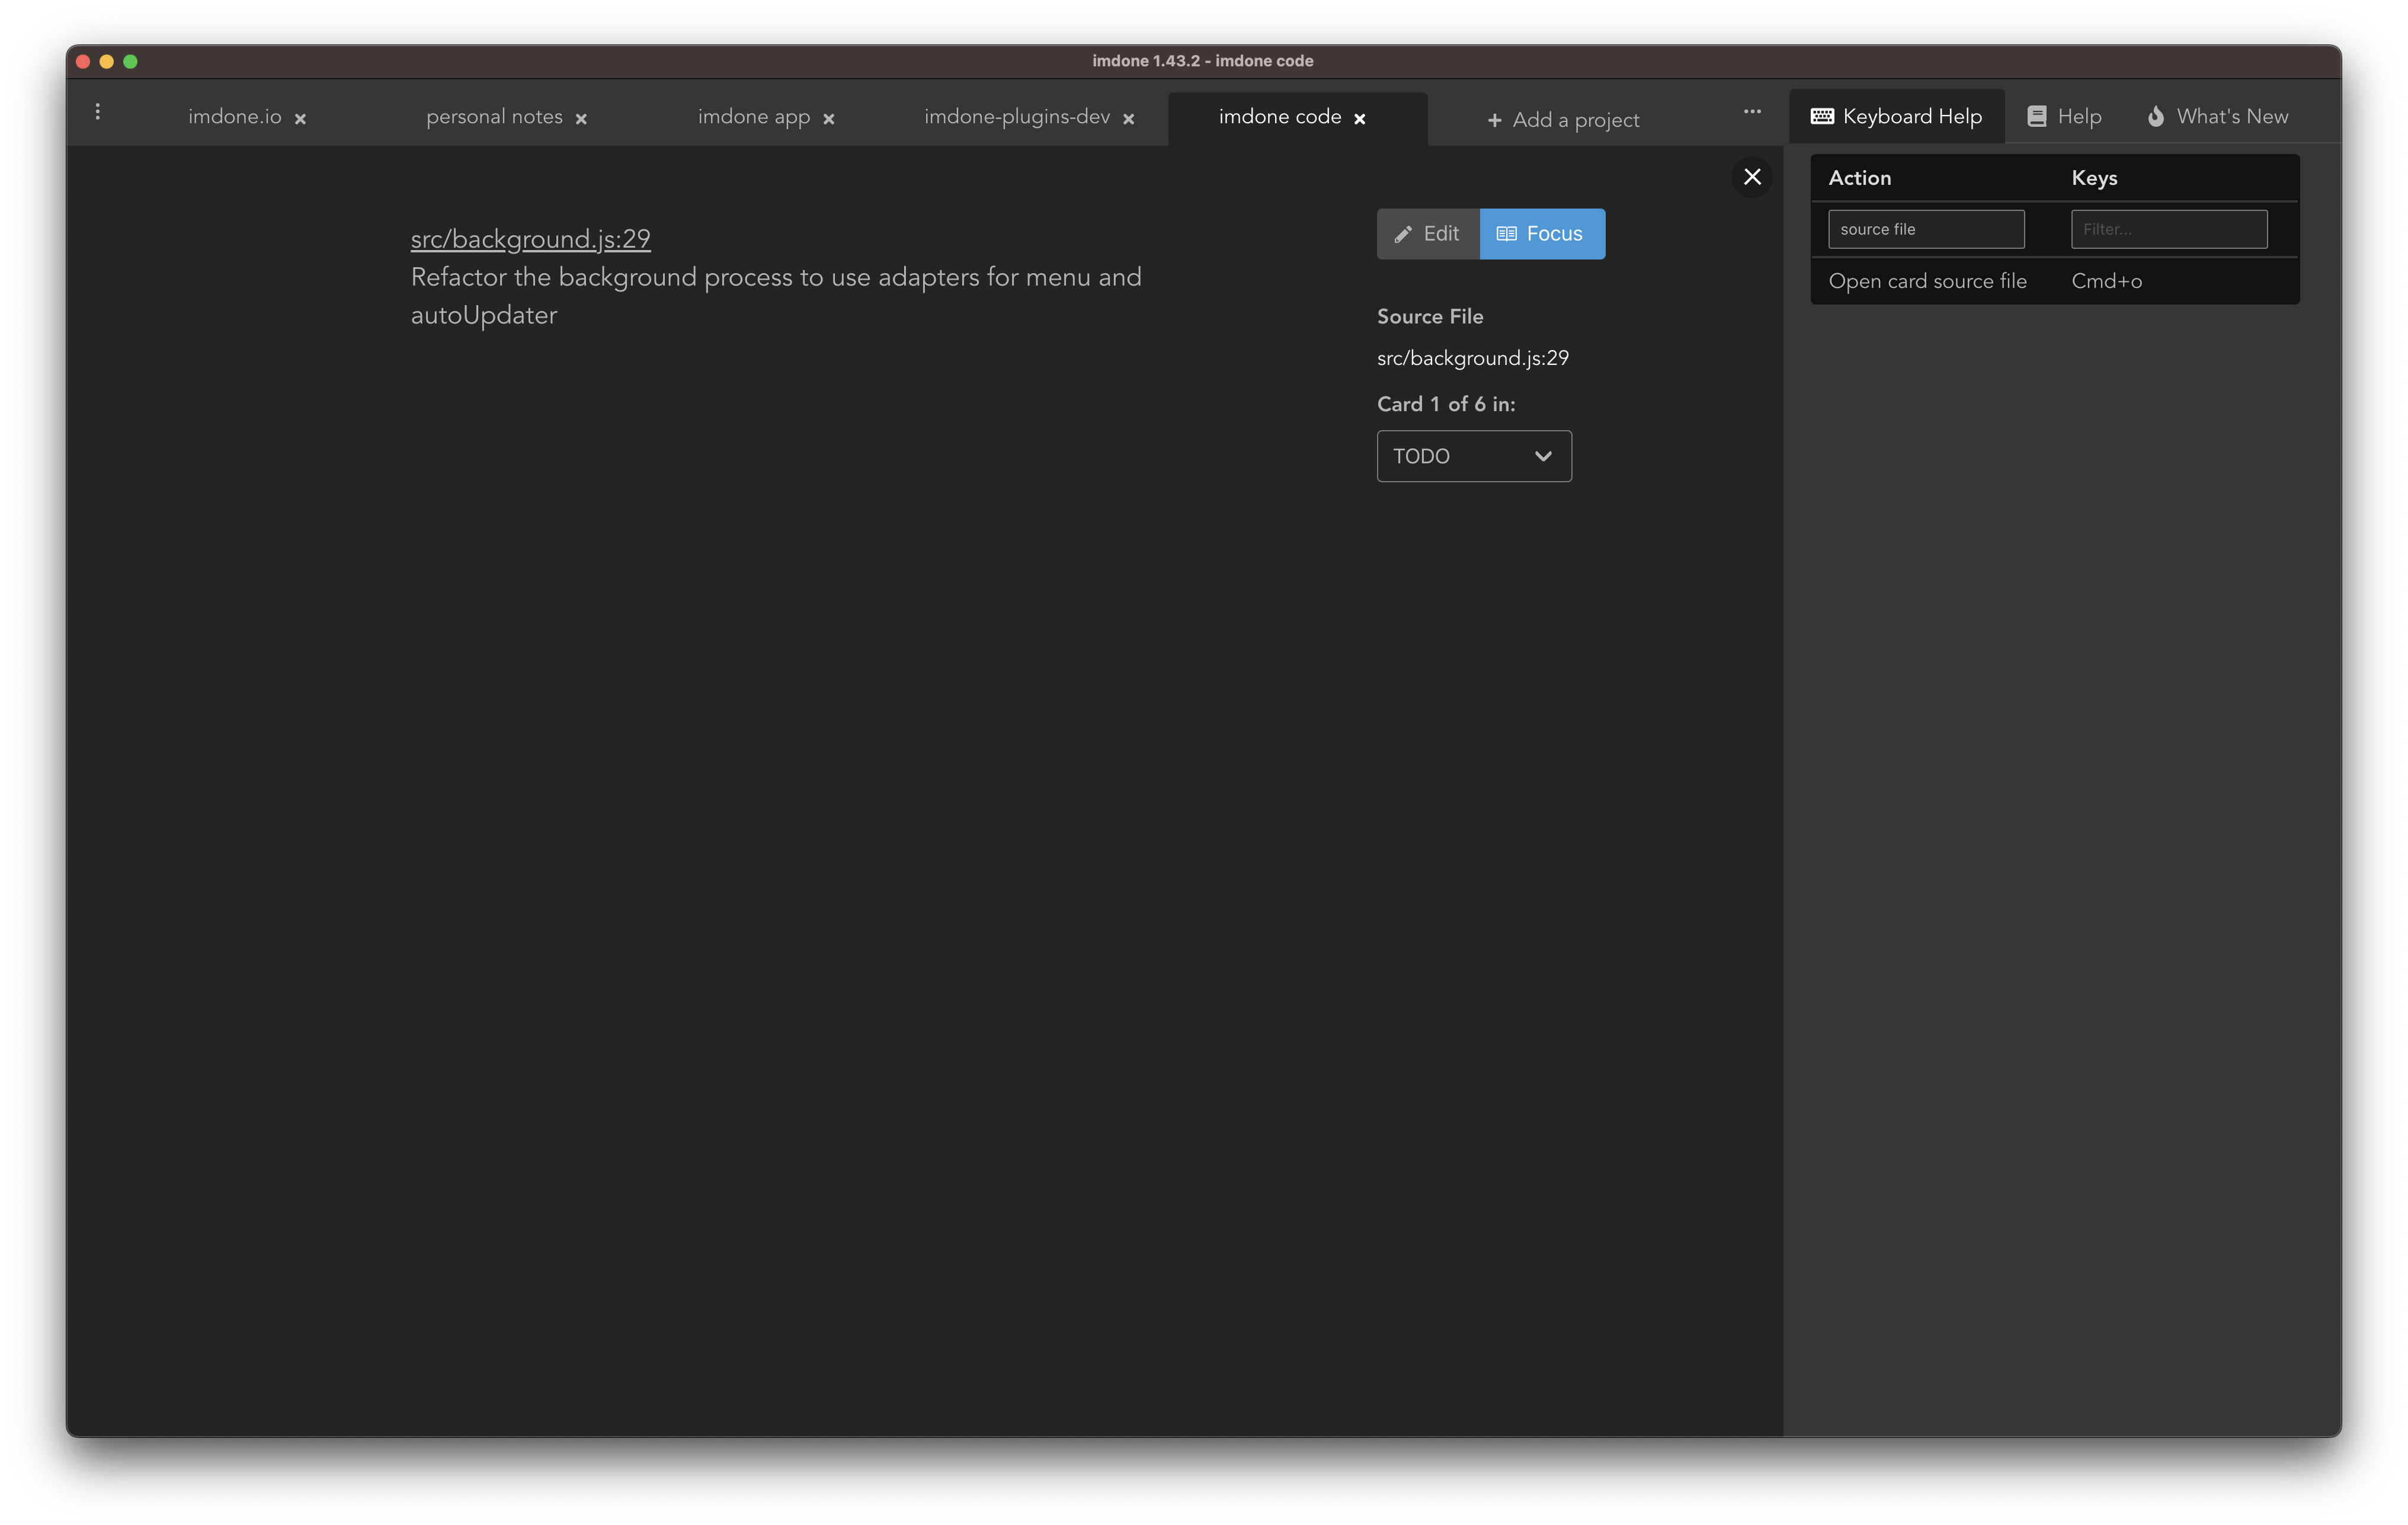The width and height of the screenshot is (2408, 1525).
Task: Click the Cmd+o shortcut cell
Action: (x=2106, y=281)
